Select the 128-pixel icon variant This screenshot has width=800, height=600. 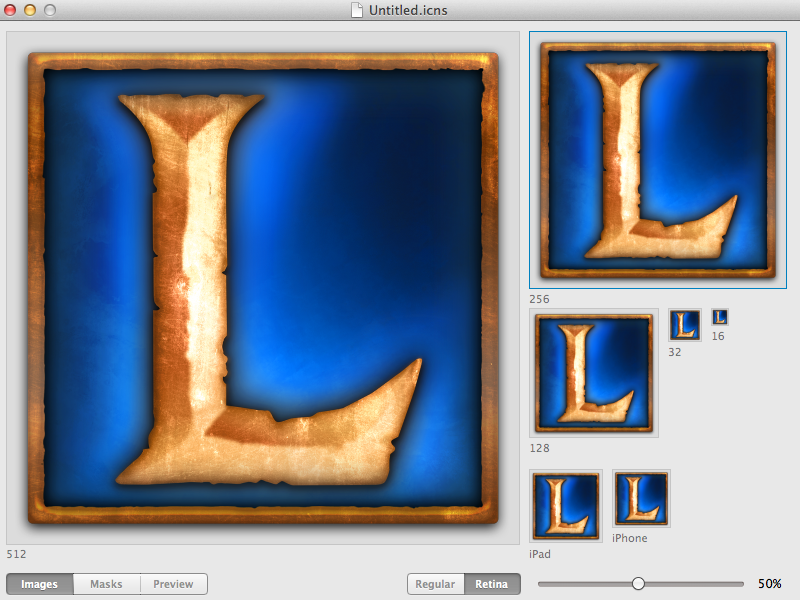point(594,375)
